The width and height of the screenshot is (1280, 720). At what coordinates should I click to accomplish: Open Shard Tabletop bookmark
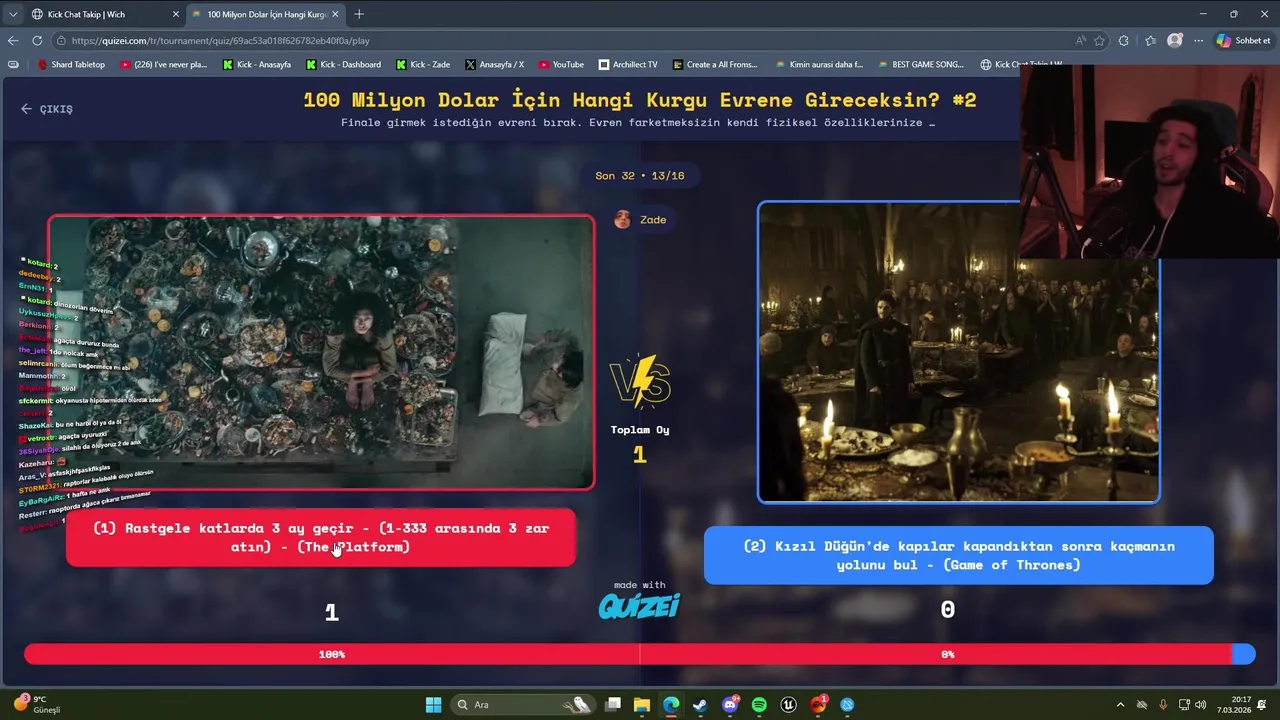[71, 64]
